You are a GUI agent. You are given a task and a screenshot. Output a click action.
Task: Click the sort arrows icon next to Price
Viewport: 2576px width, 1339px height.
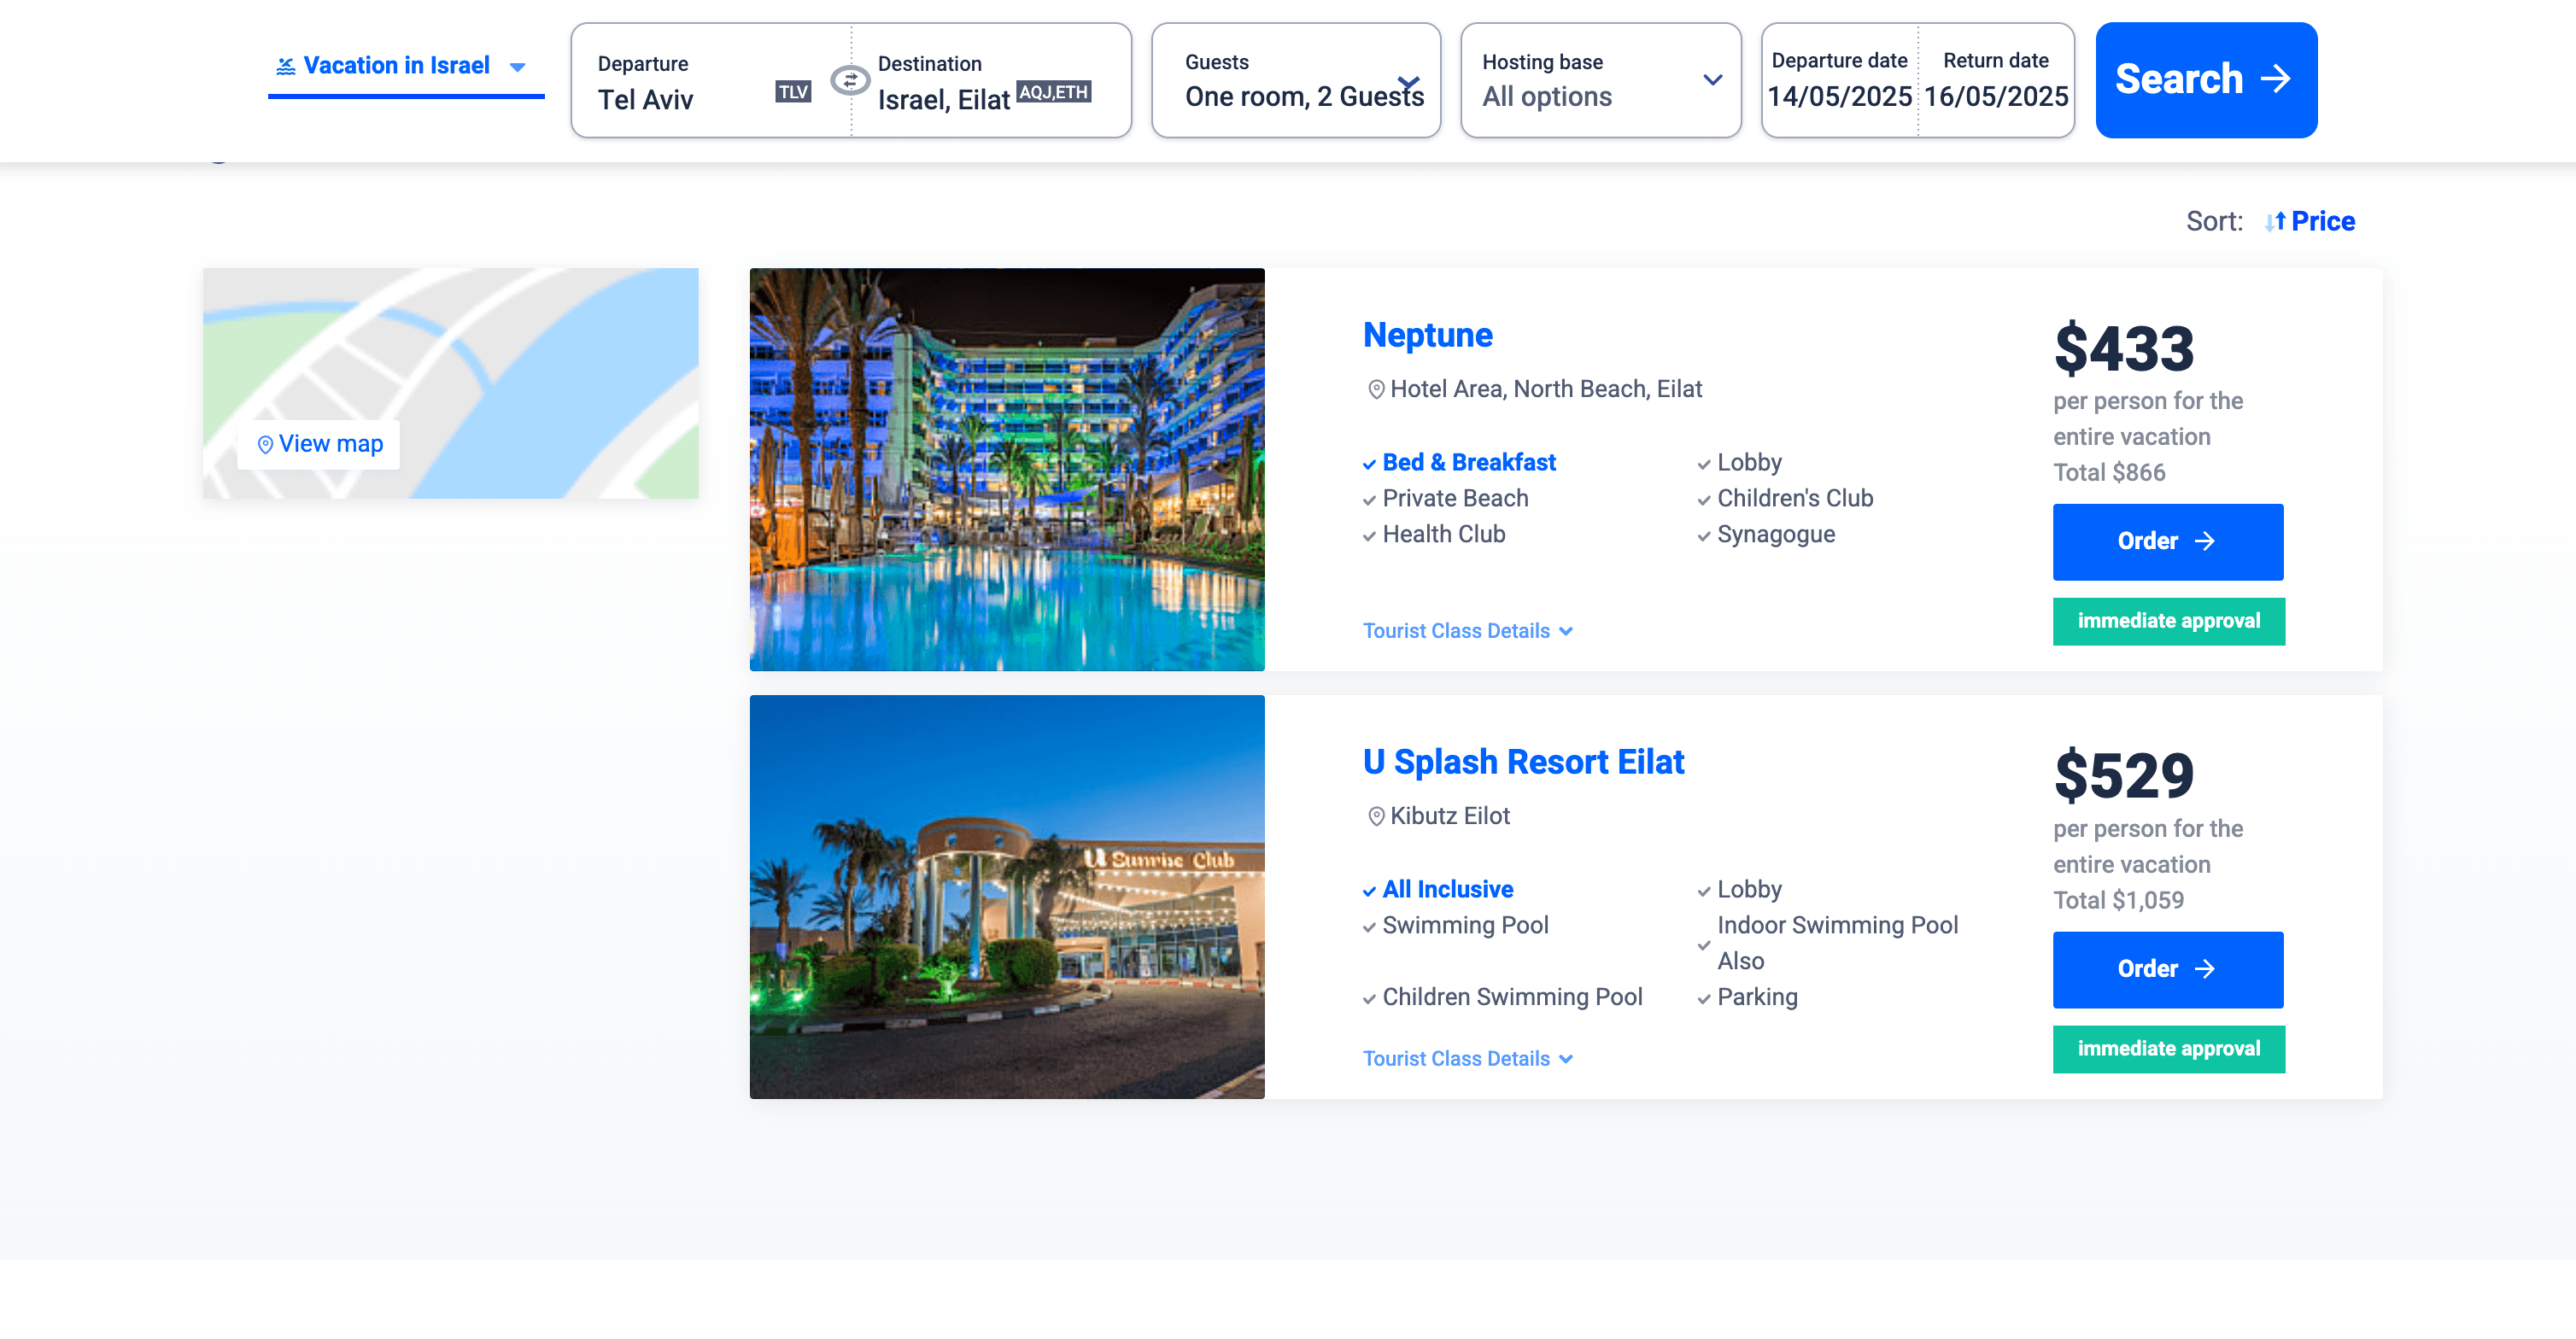click(x=2275, y=222)
